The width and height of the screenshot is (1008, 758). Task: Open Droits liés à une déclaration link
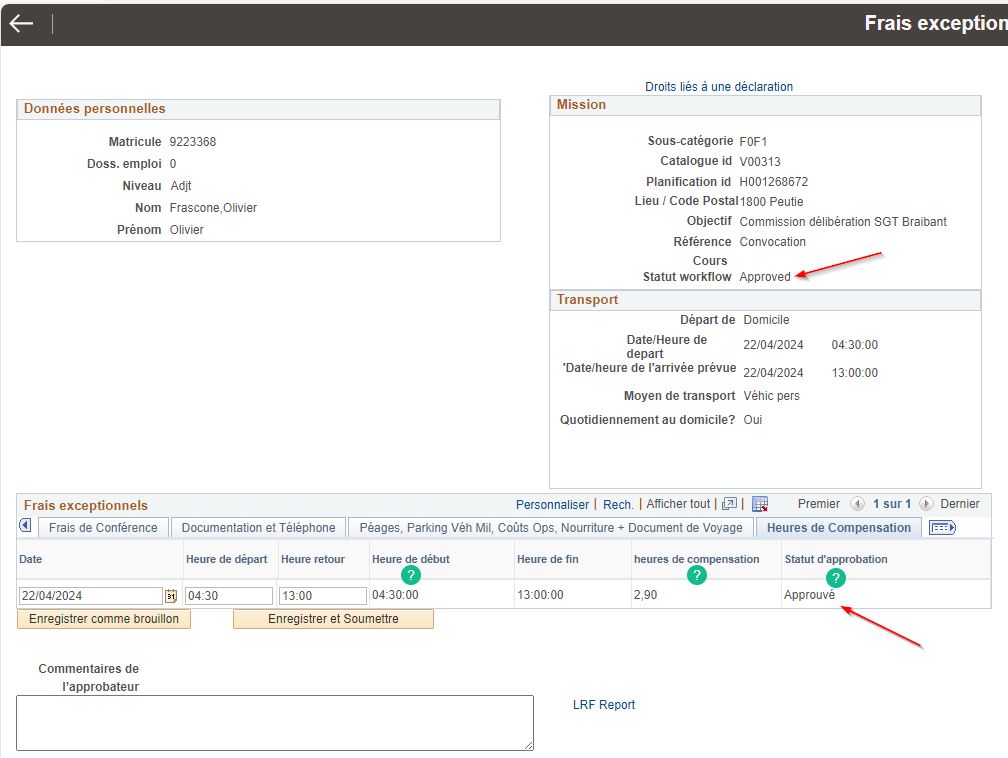[x=719, y=87]
